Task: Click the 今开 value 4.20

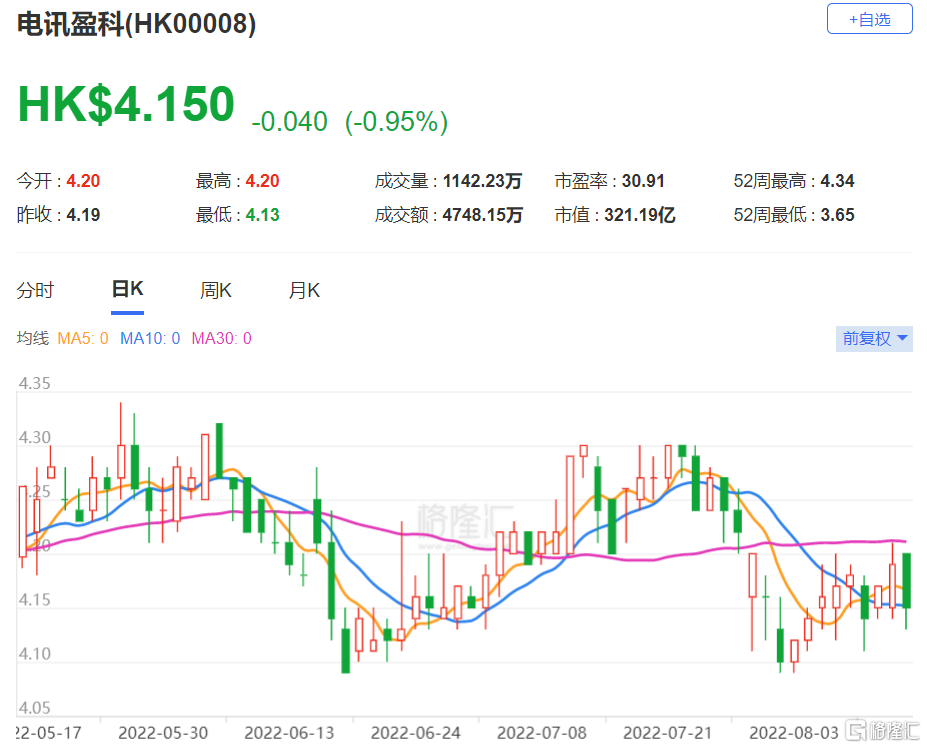Action: (x=83, y=181)
